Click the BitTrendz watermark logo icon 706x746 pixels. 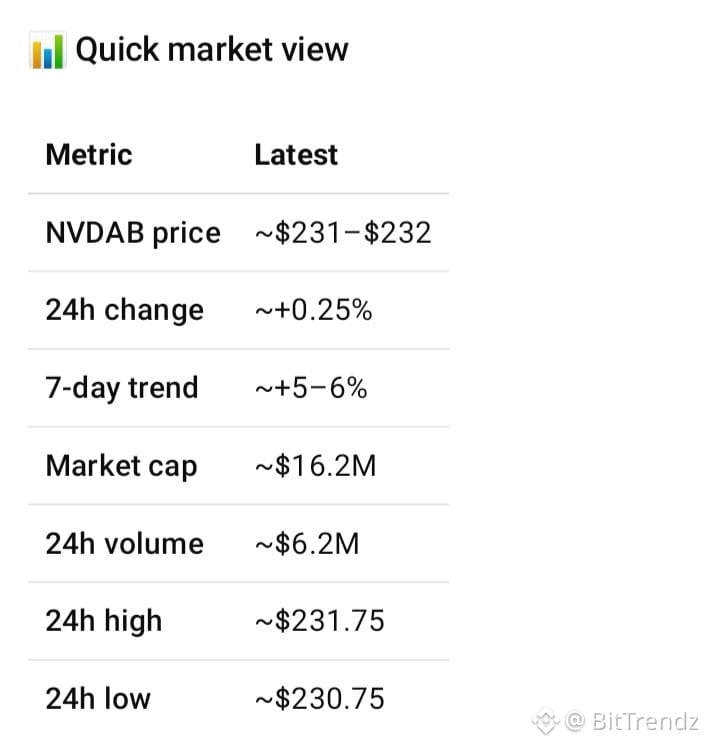pyautogui.click(x=545, y=721)
